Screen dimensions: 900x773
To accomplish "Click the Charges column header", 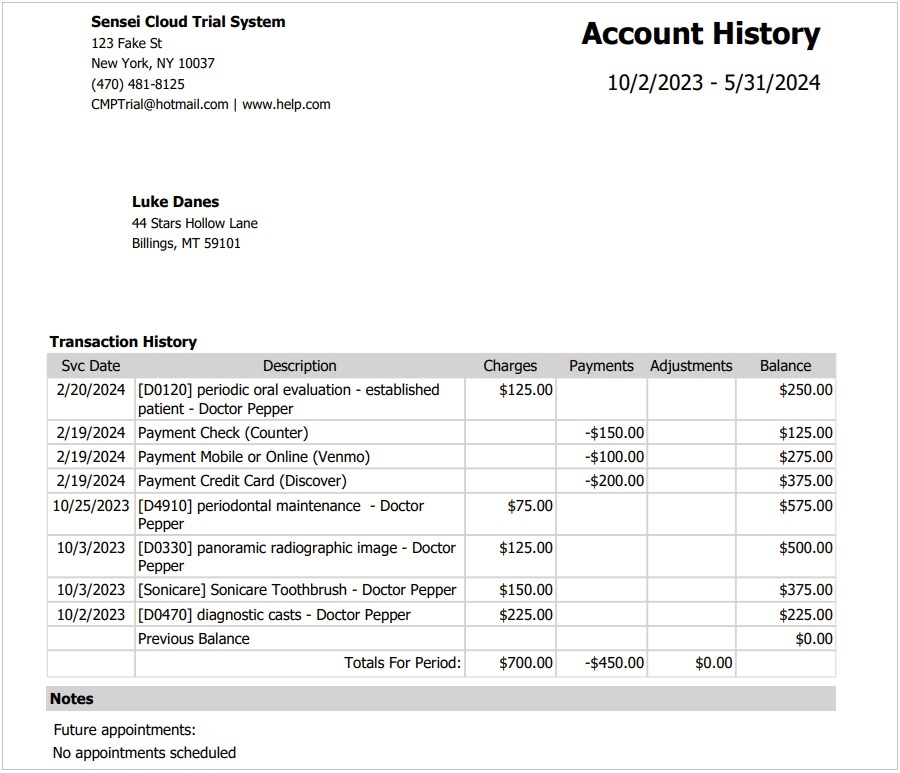I will [x=510, y=366].
